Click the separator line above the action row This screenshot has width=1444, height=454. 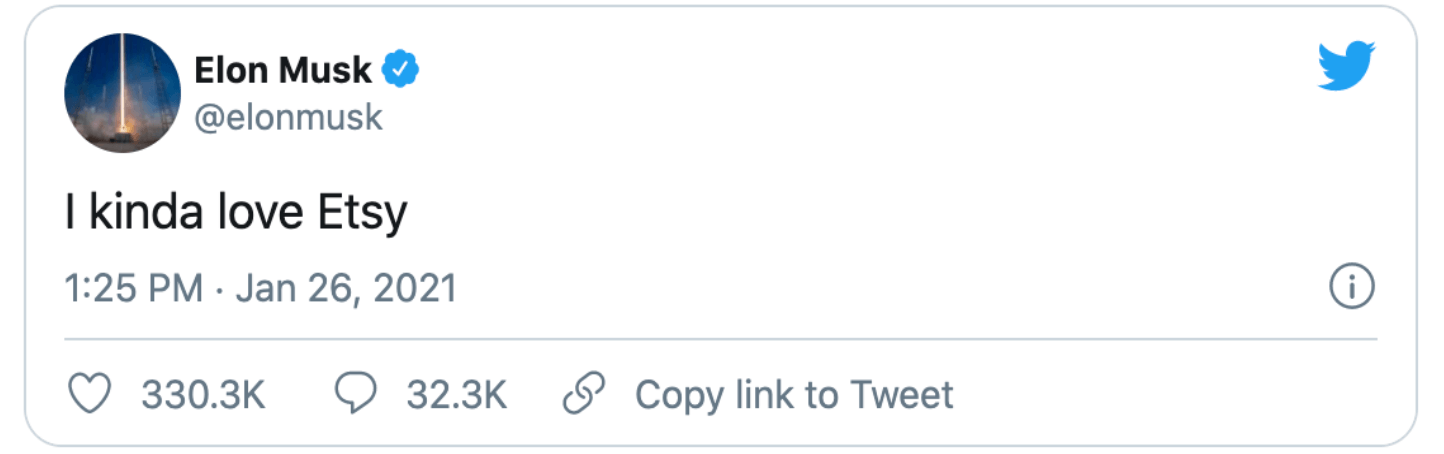[x=721, y=340]
